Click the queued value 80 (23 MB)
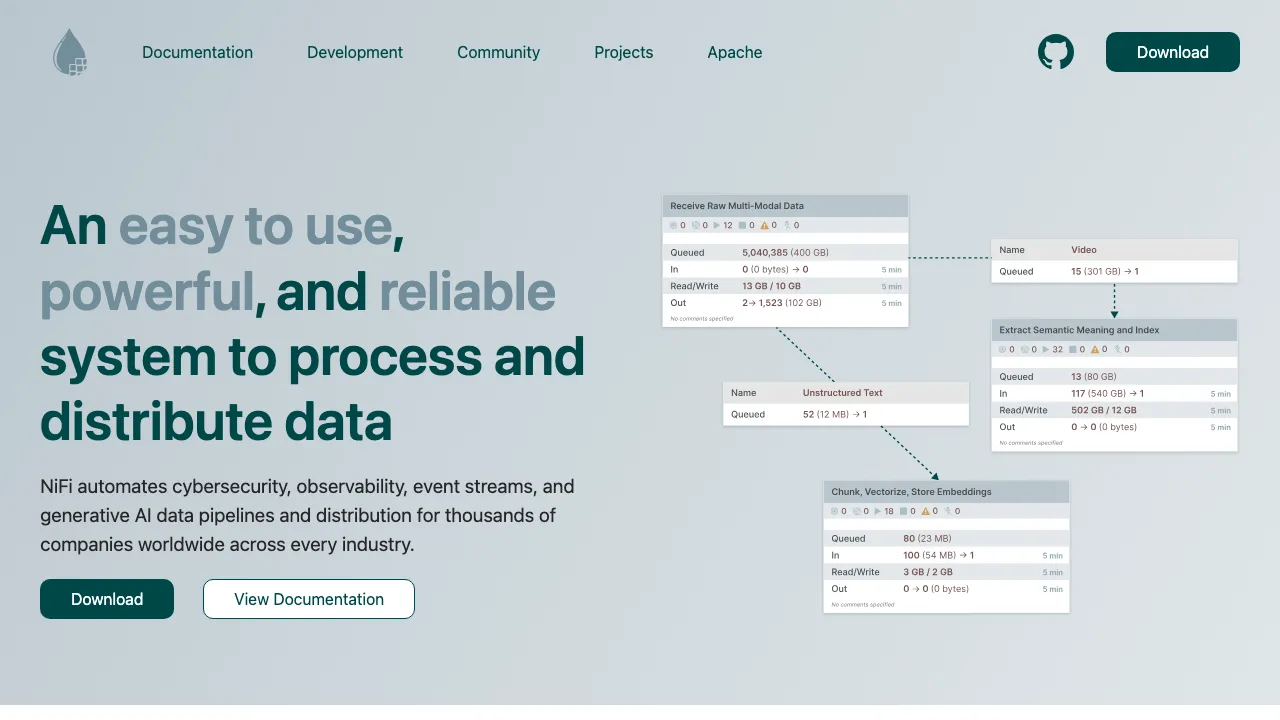Image resolution: width=1280 pixels, height=720 pixels. pos(927,538)
